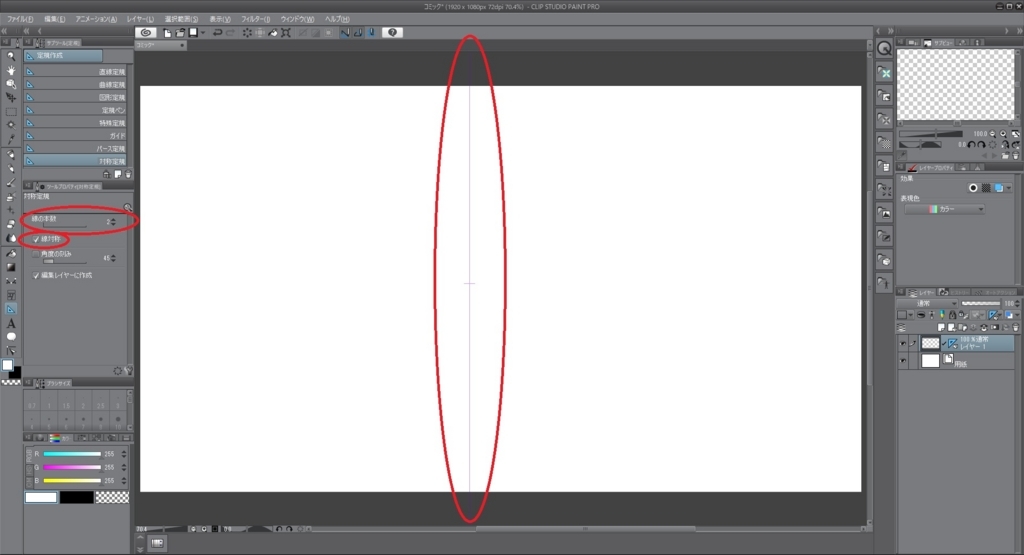Toggle the circle border effect in Layer Property
This screenshot has width=1024, height=555.
tap(973, 188)
